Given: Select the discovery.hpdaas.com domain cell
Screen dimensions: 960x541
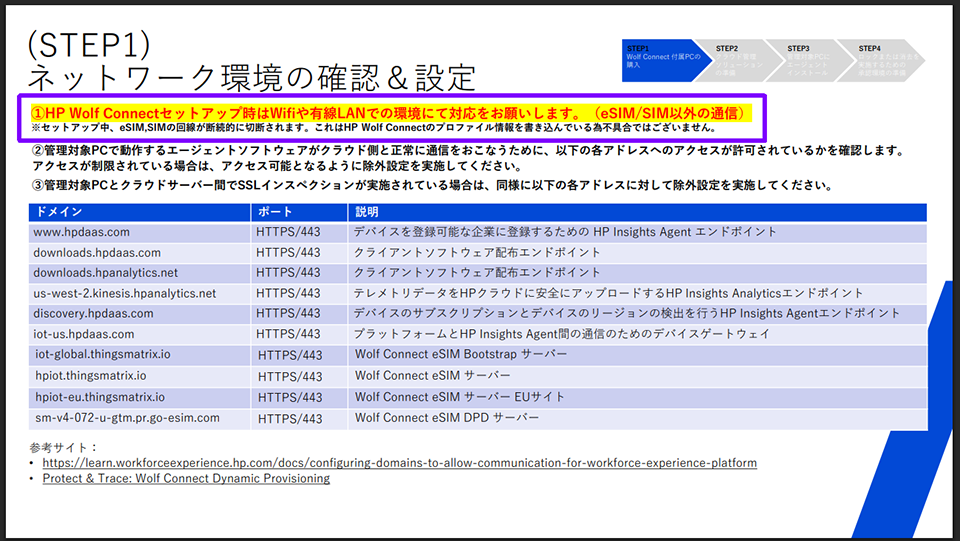Looking at the screenshot, I should (x=140, y=313).
